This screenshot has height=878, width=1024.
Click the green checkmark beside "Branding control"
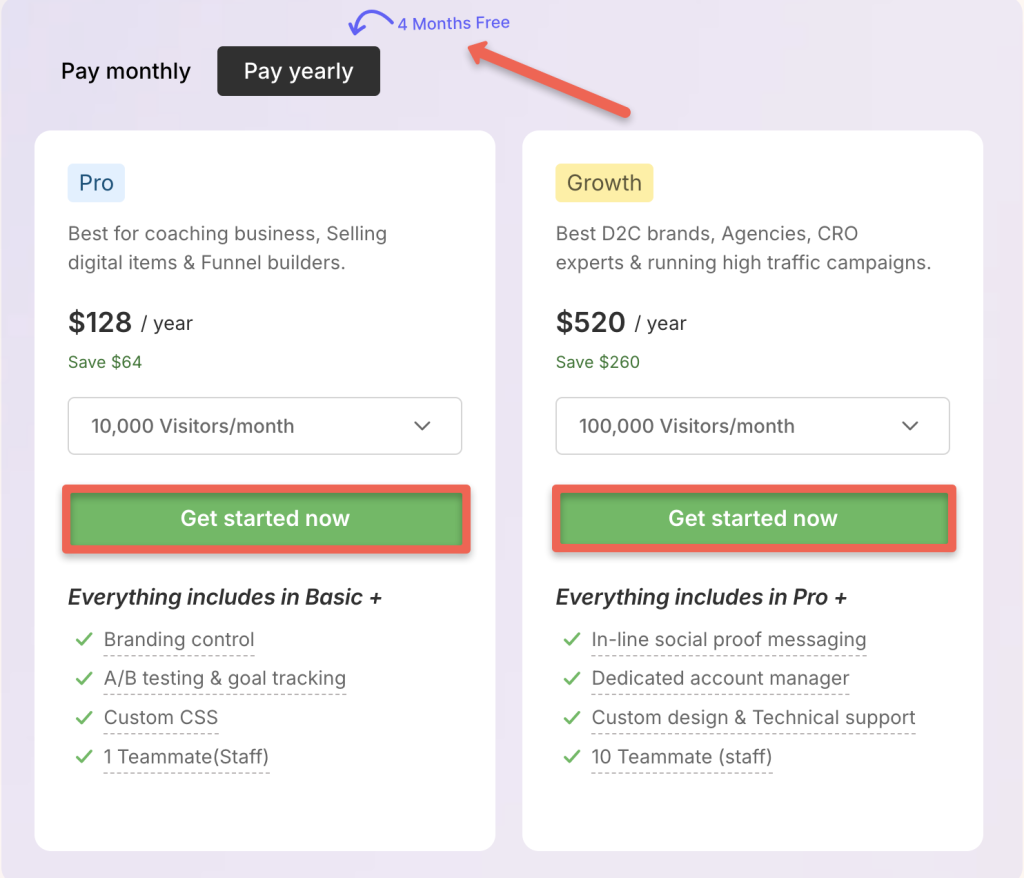pos(84,640)
